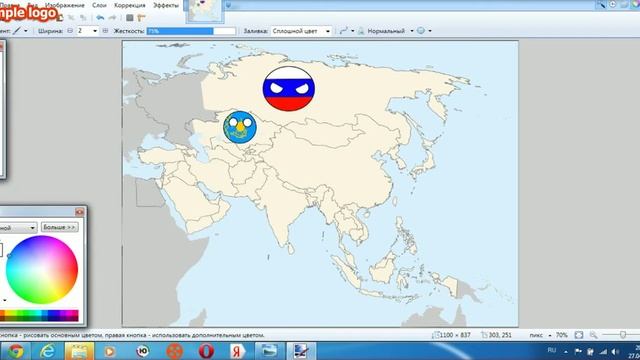Viewport: 640px width, 360px height.
Task: Open the picture viewer taskbar icon
Action: click(269, 351)
